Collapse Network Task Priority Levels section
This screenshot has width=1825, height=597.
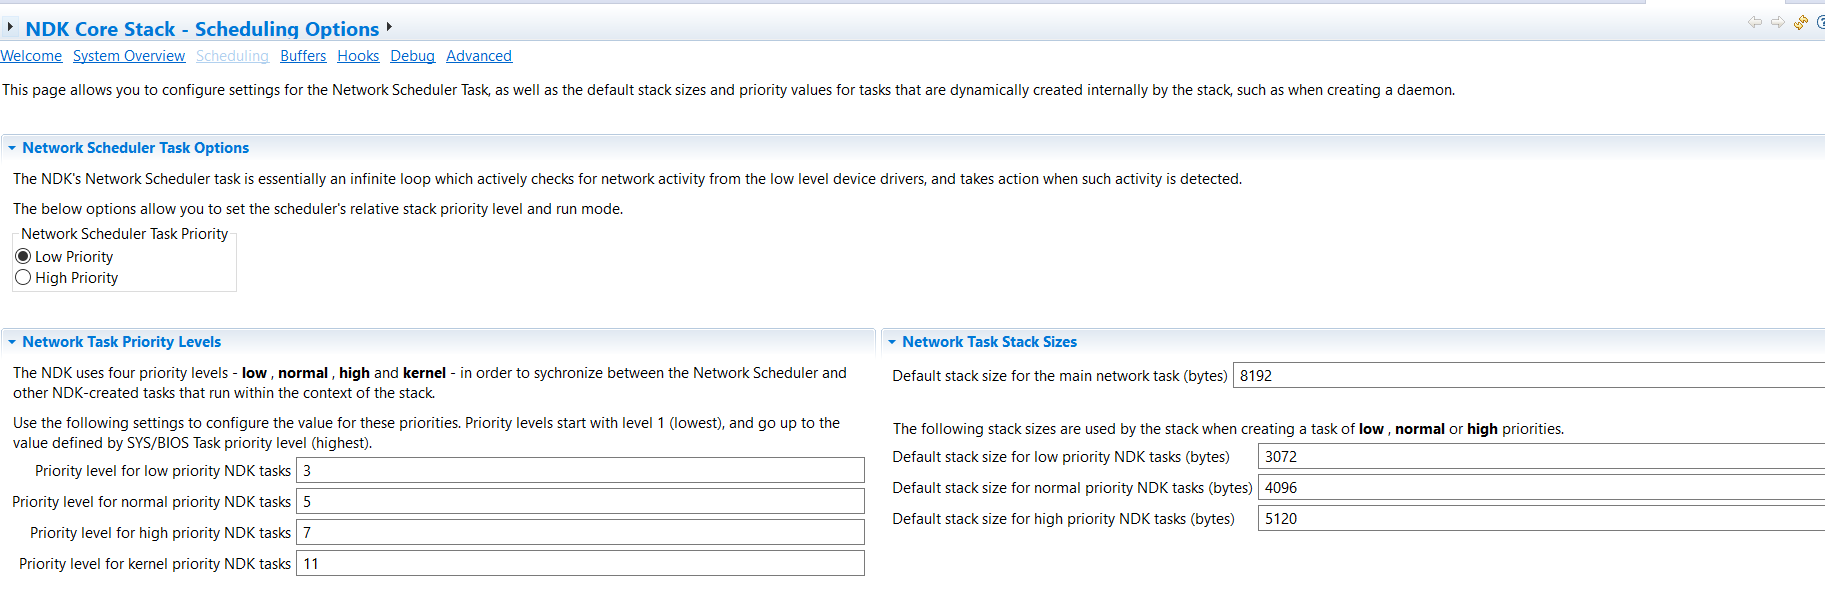point(12,342)
